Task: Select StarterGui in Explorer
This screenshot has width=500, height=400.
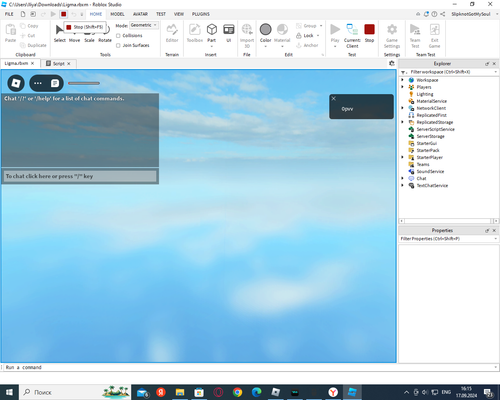Action: [x=426, y=143]
